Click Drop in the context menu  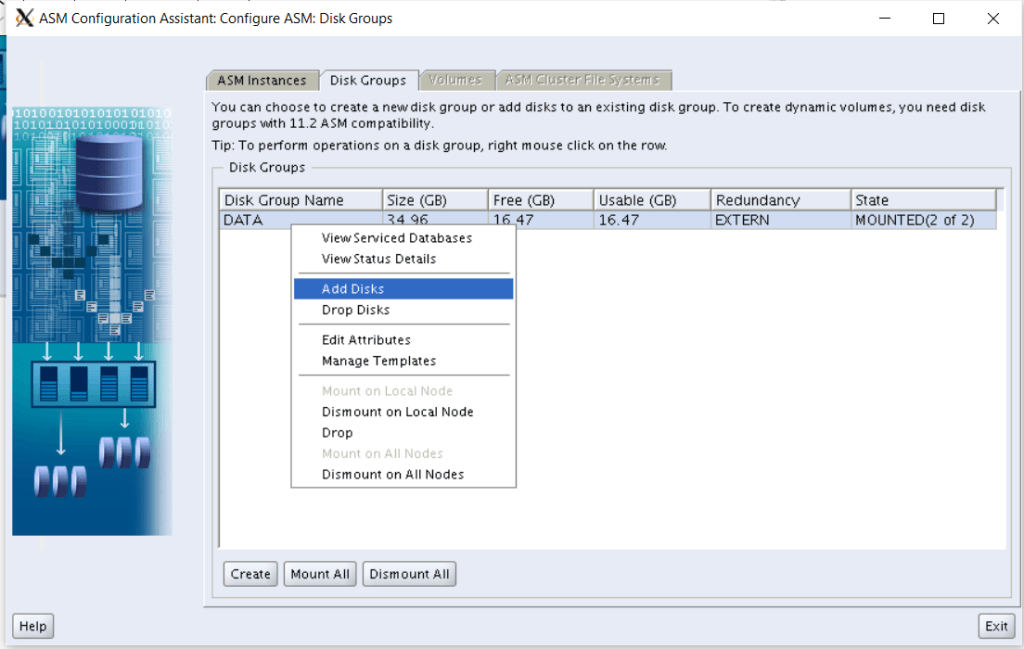click(337, 433)
